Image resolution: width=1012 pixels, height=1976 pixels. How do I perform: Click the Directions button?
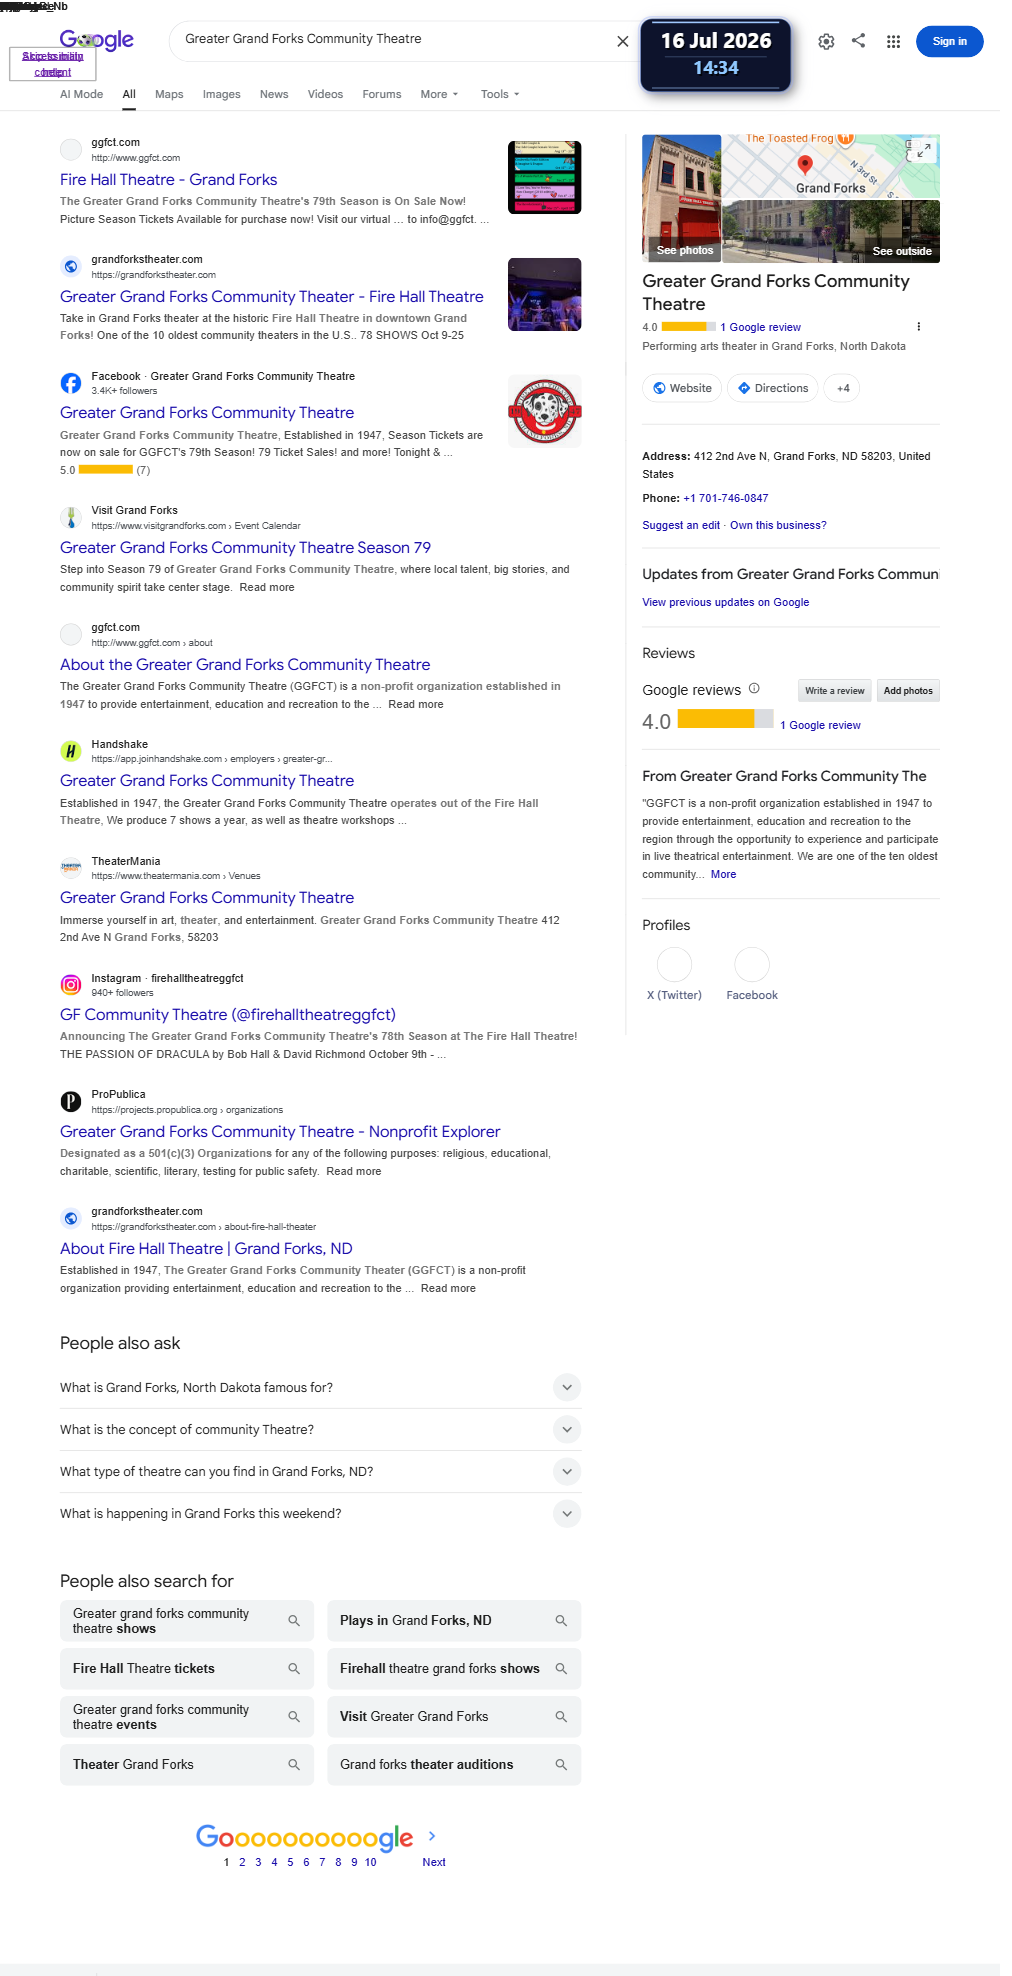tap(773, 388)
